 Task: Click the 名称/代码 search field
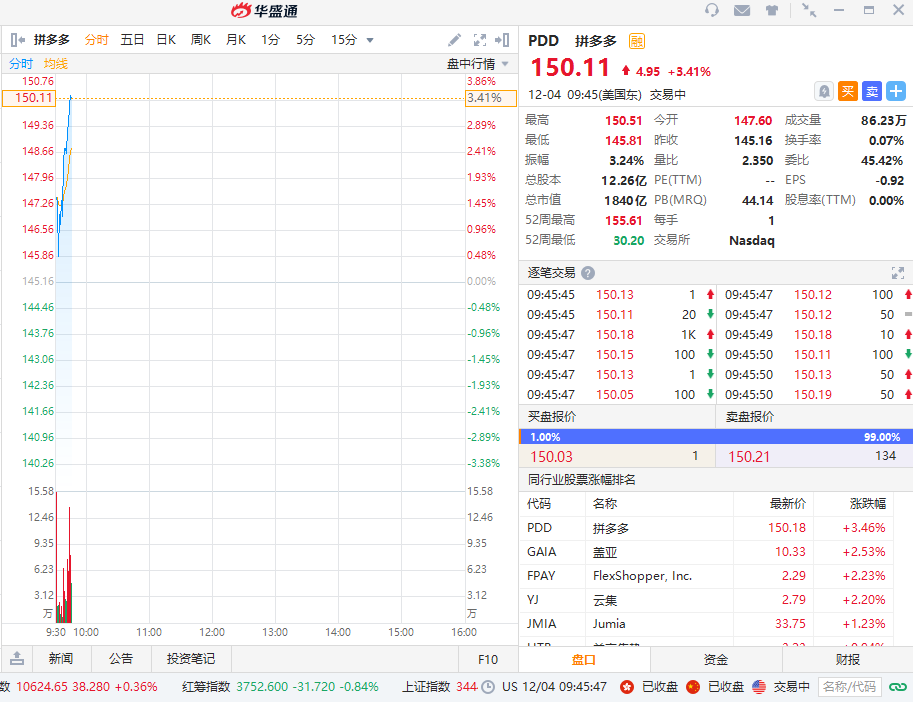click(849, 687)
